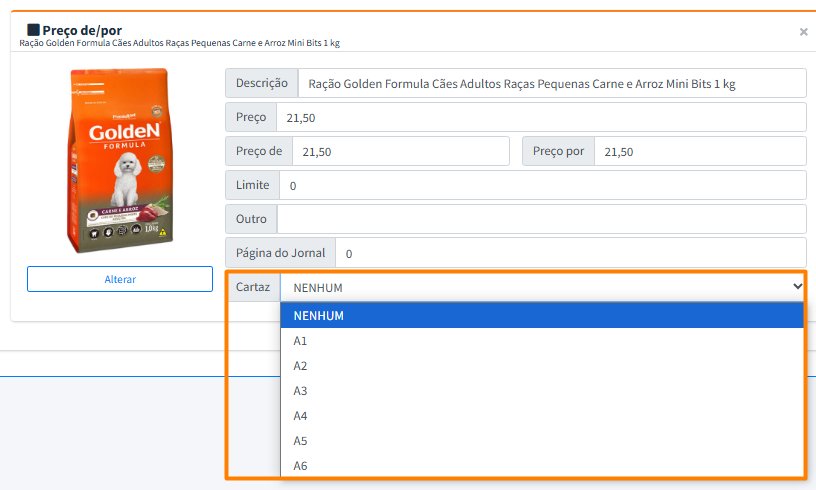The width and height of the screenshot is (816, 490).
Task: Focus the Descrição text field
Action: pos(552,84)
